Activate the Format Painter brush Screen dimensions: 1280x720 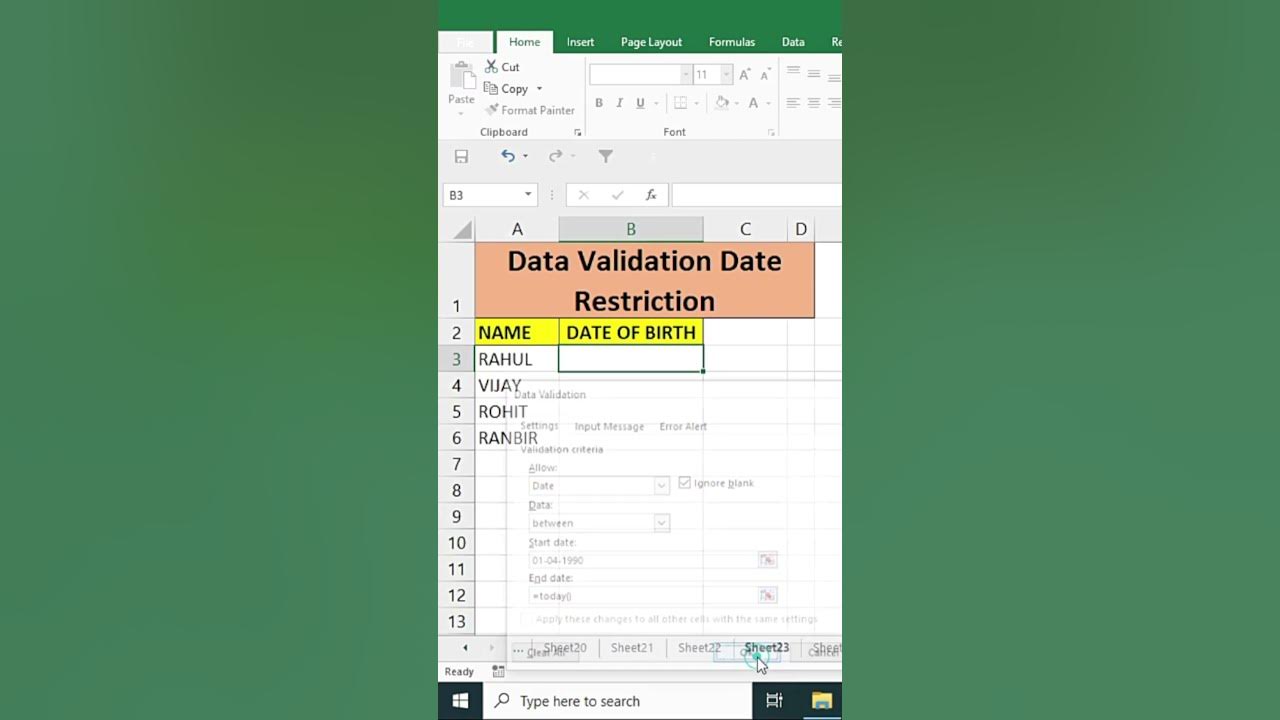[x=530, y=110]
